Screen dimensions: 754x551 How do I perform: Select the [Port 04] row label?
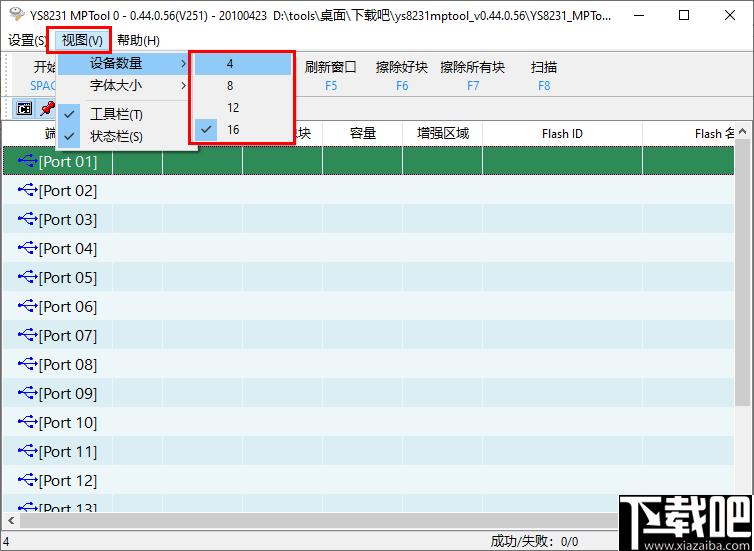[x=68, y=249]
